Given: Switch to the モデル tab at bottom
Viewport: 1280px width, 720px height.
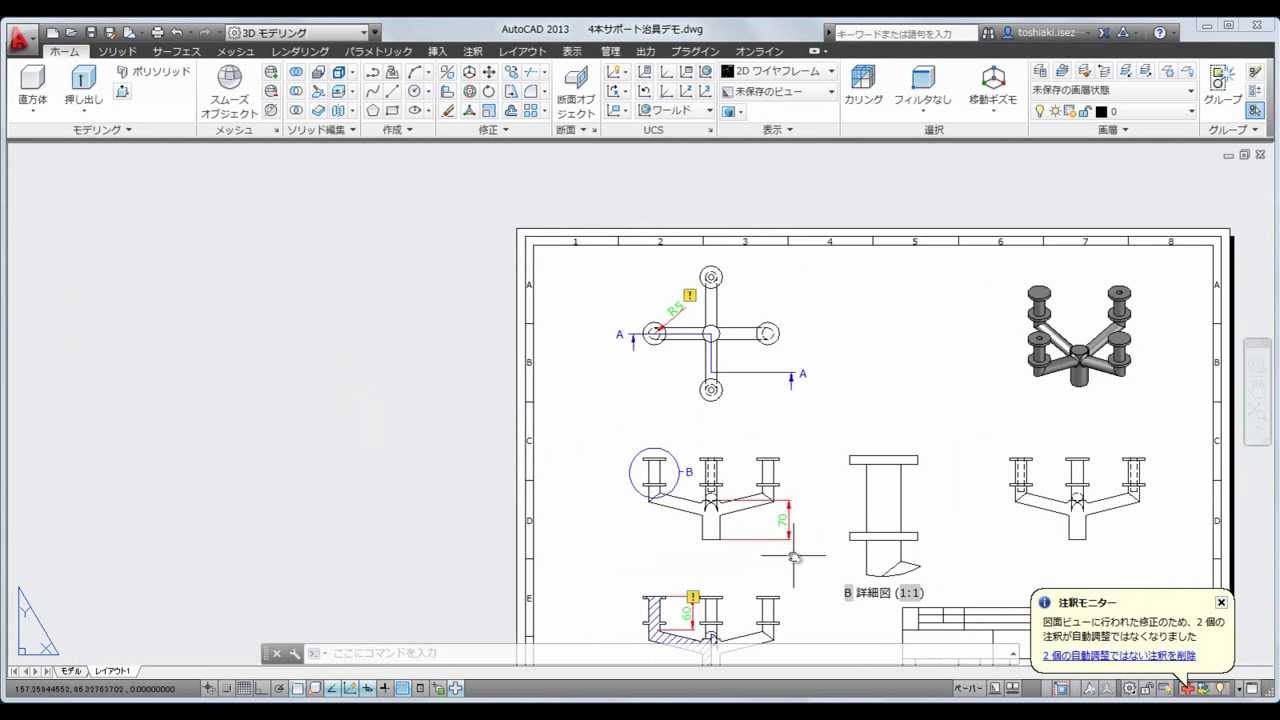Looking at the screenshot, I should point(71,671).
